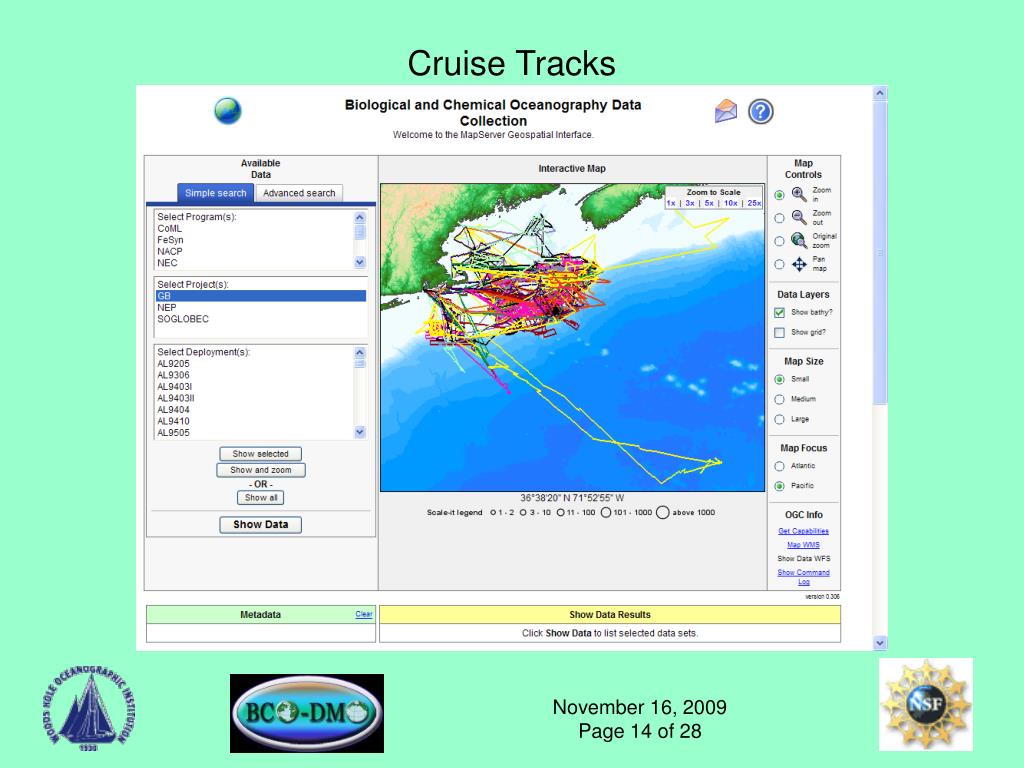This screenshot has width=1024, height=768.
Task: Select the Pan map radio button
Action: pos(779,264)
